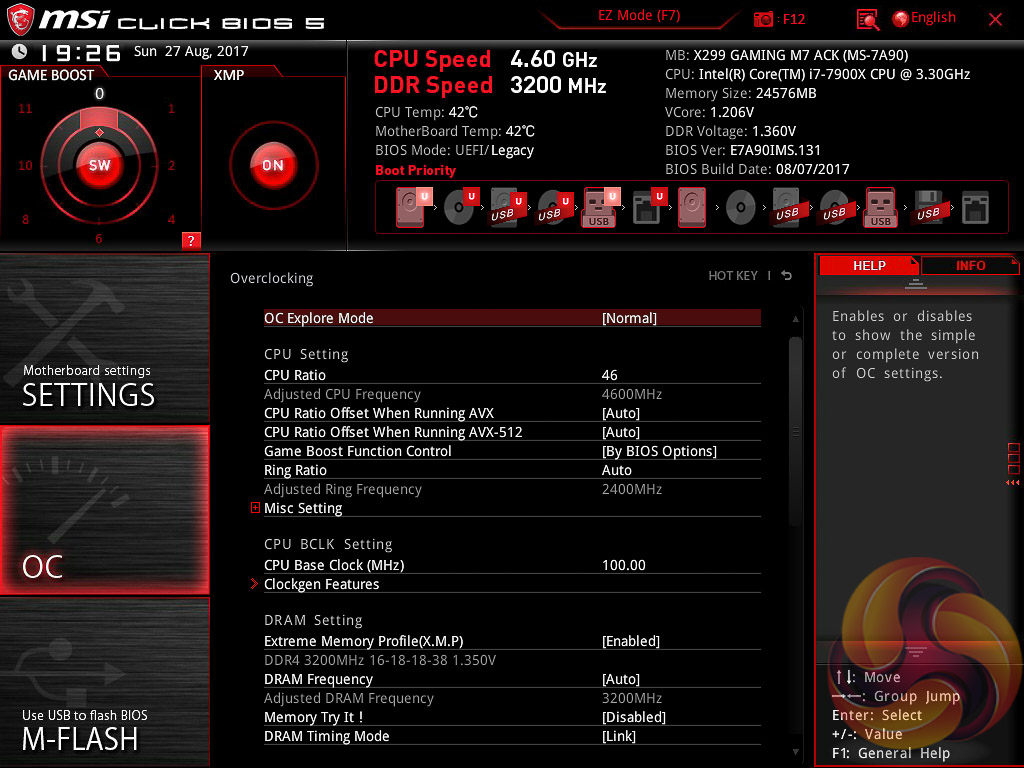Click the clock icon beside the time

[20, 51]
